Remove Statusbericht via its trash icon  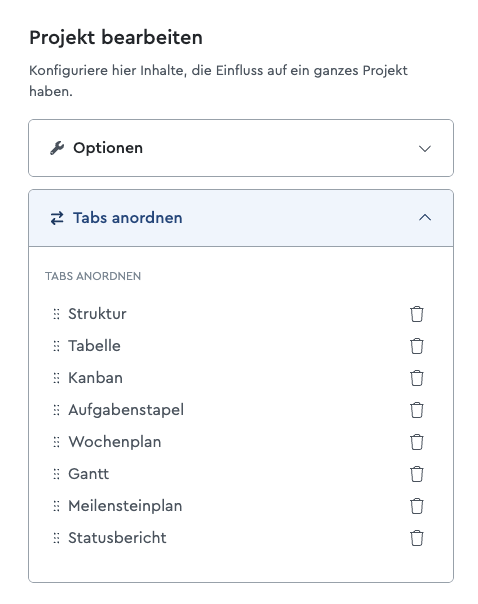click(416, 538)
